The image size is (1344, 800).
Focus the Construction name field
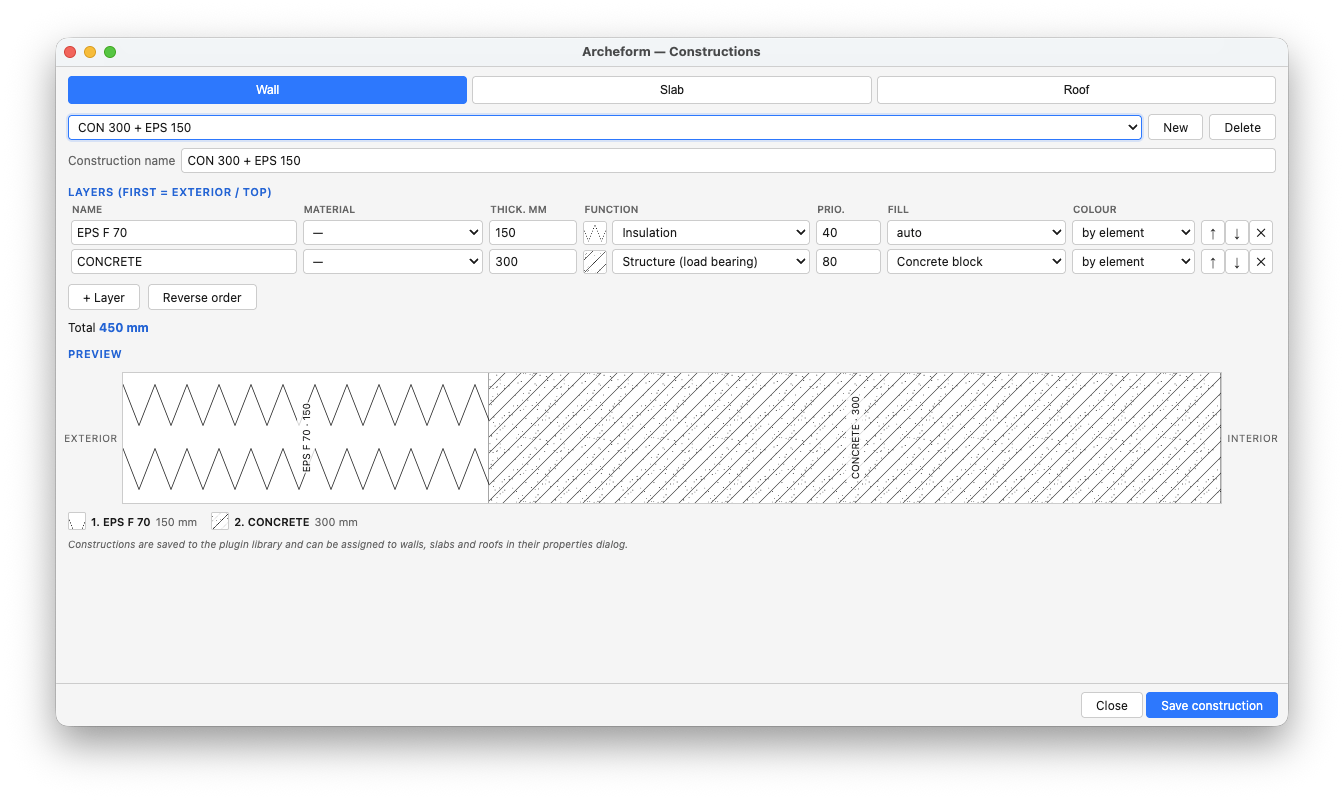pos(728,161)
